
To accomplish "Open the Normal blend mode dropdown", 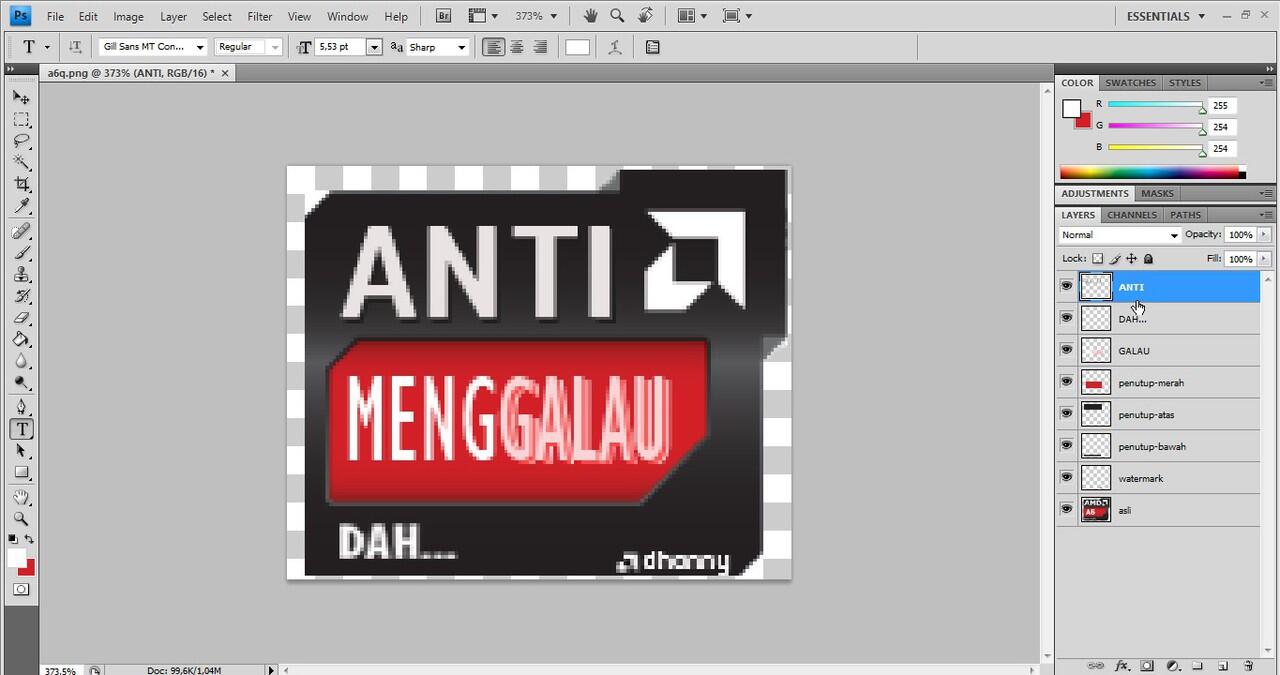I will (x=1120, y=235).
